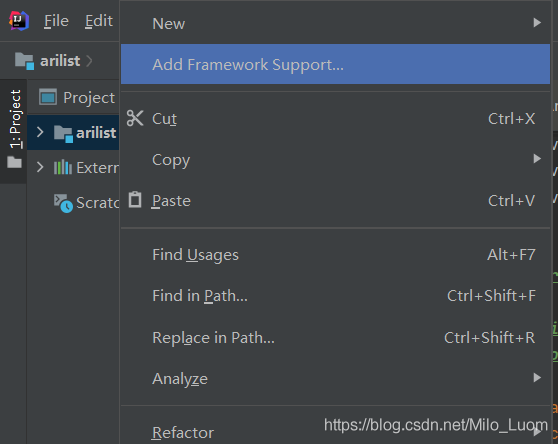Image resolution: width=558 pixels, height=444 pixels.
Task: Click the IntelliJ IDEA logo icon
Action: tap(19, 21)
